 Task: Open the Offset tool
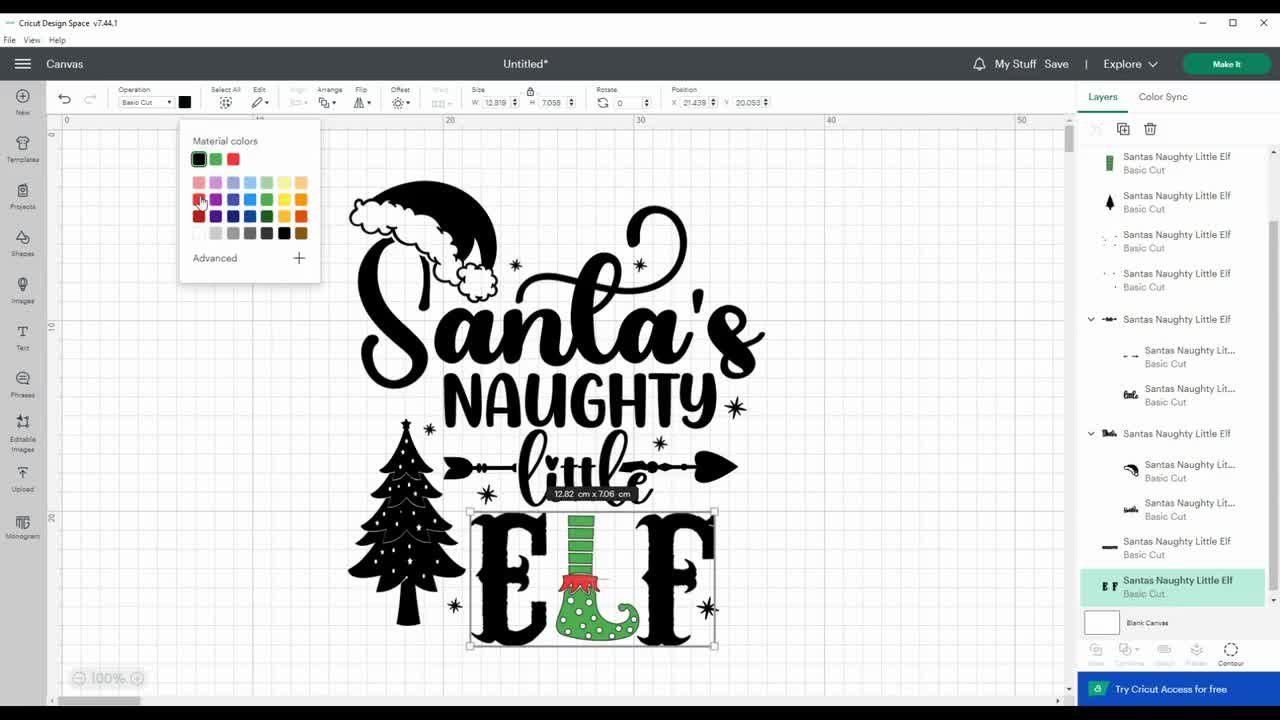[400, 103]
